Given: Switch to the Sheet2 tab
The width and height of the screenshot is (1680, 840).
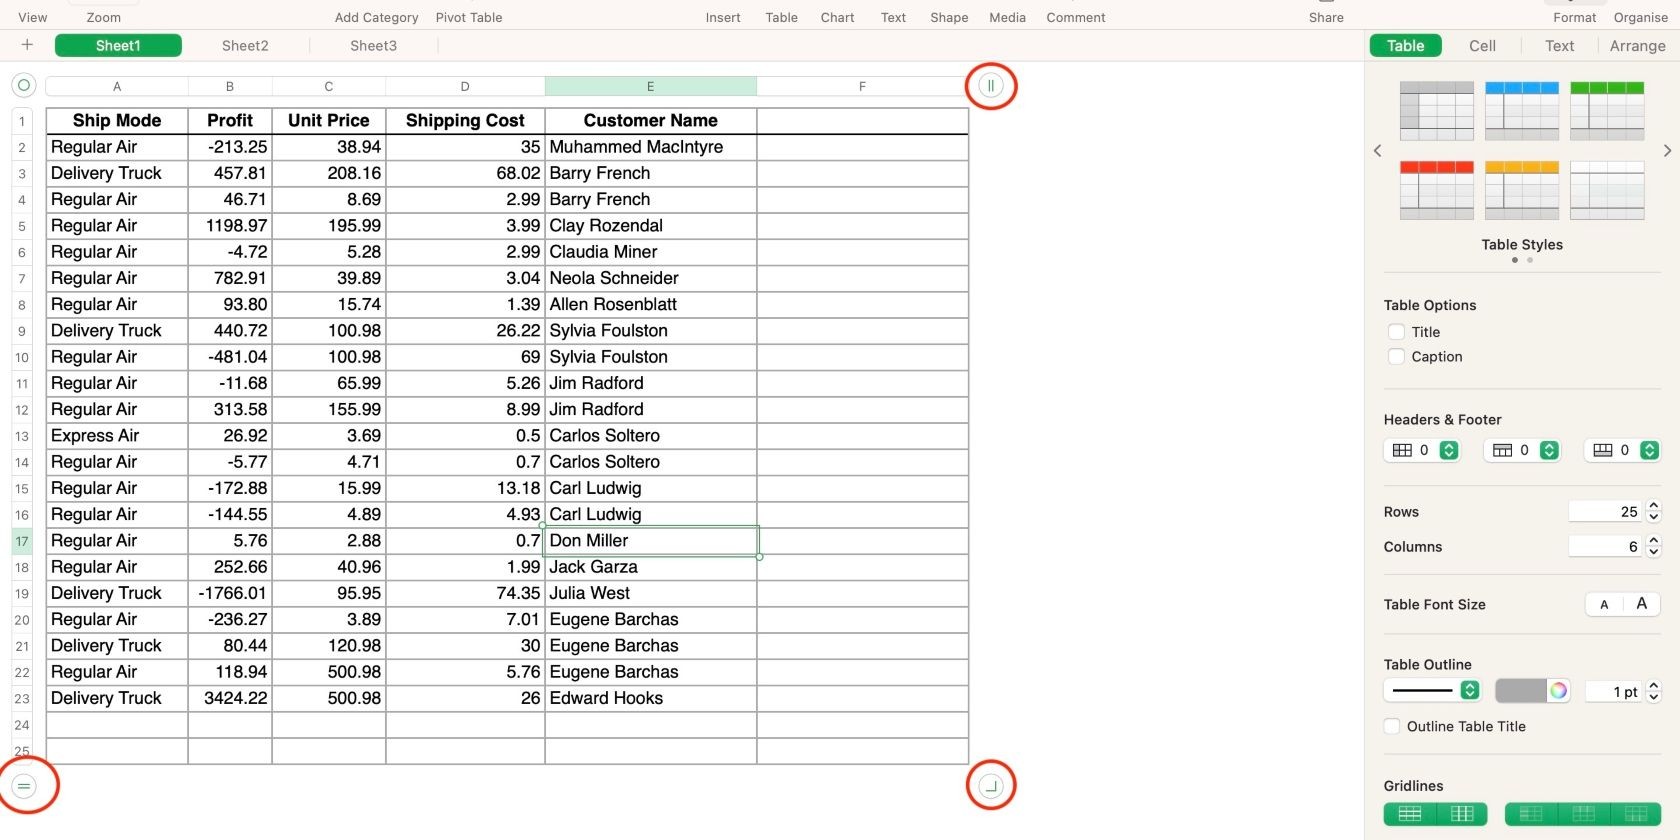Looking at the screenshot, I should [x=245, y=46].
